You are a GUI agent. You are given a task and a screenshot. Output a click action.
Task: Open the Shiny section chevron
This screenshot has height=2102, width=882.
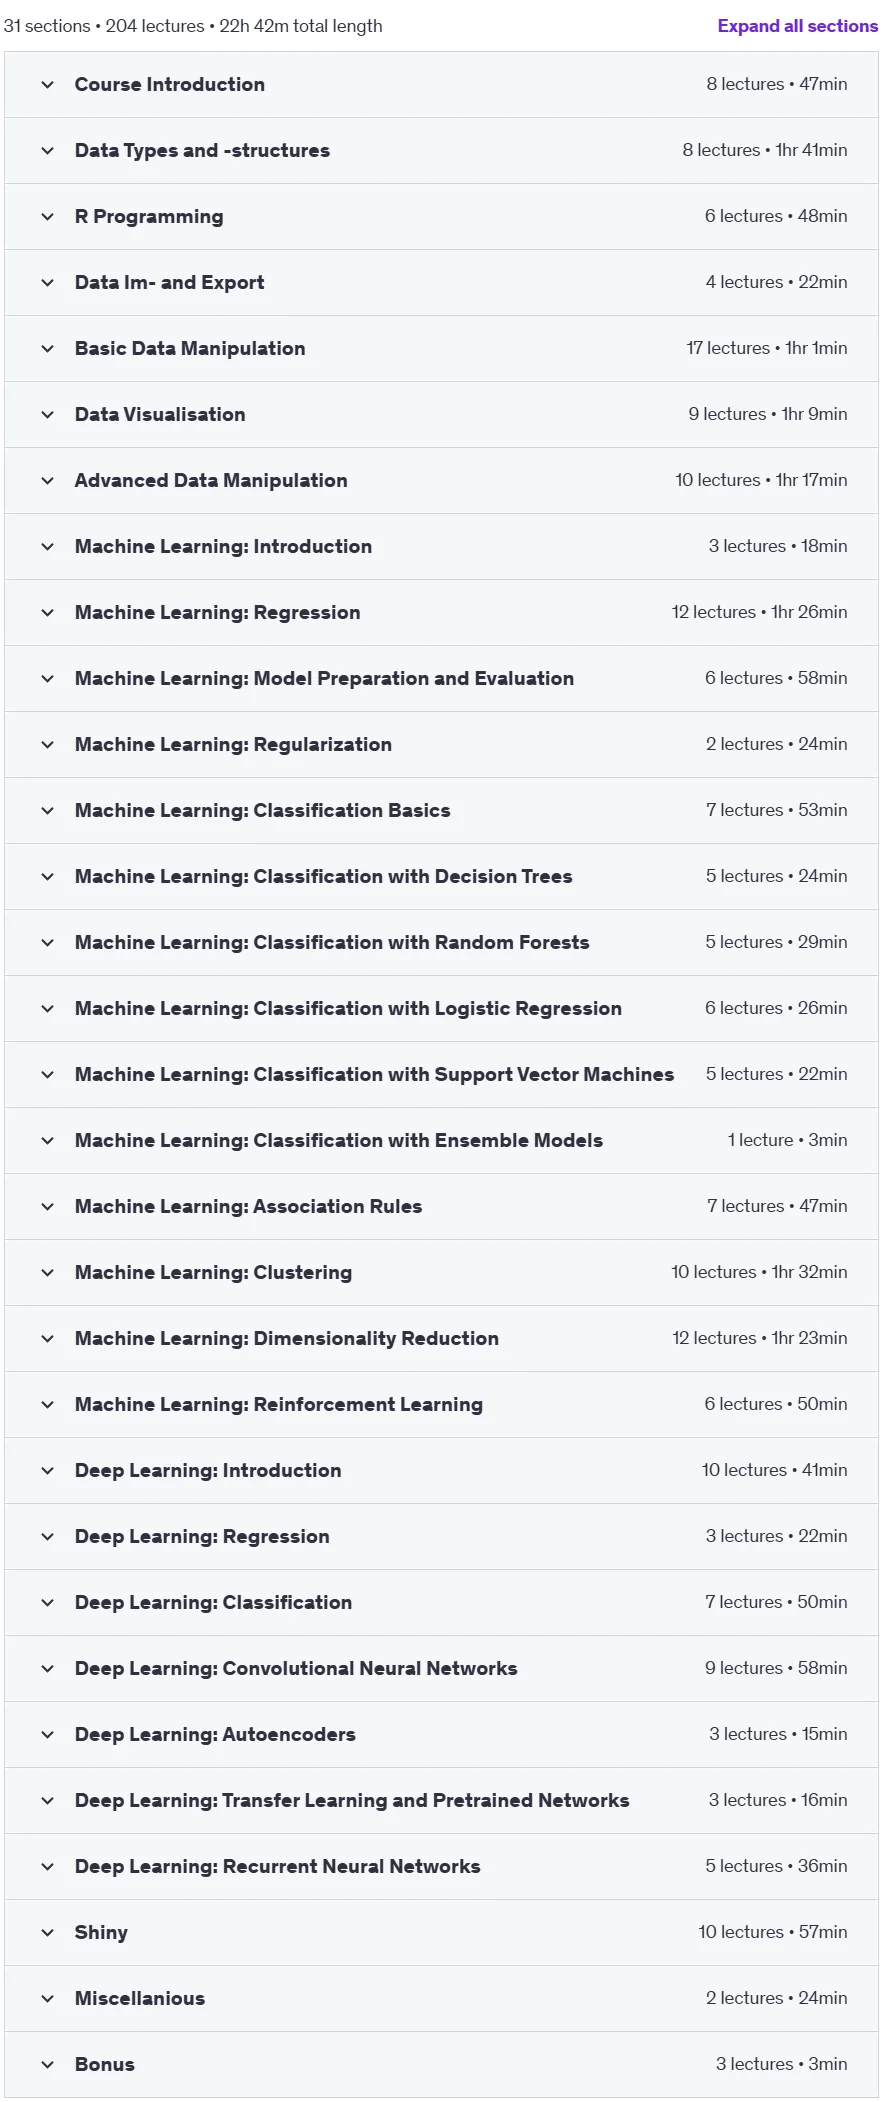pyautogui.click(x=47, y=1933)
